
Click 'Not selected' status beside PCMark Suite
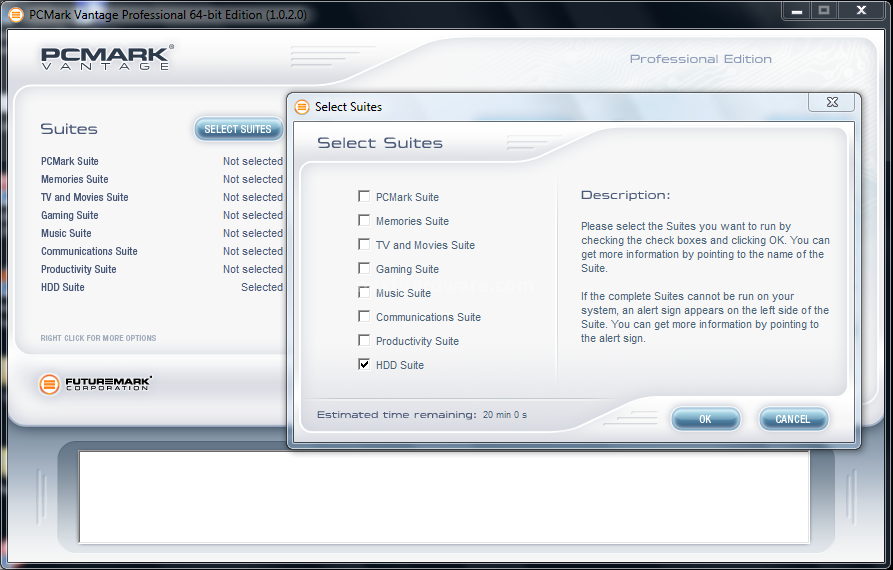click(x=253, y=161)
